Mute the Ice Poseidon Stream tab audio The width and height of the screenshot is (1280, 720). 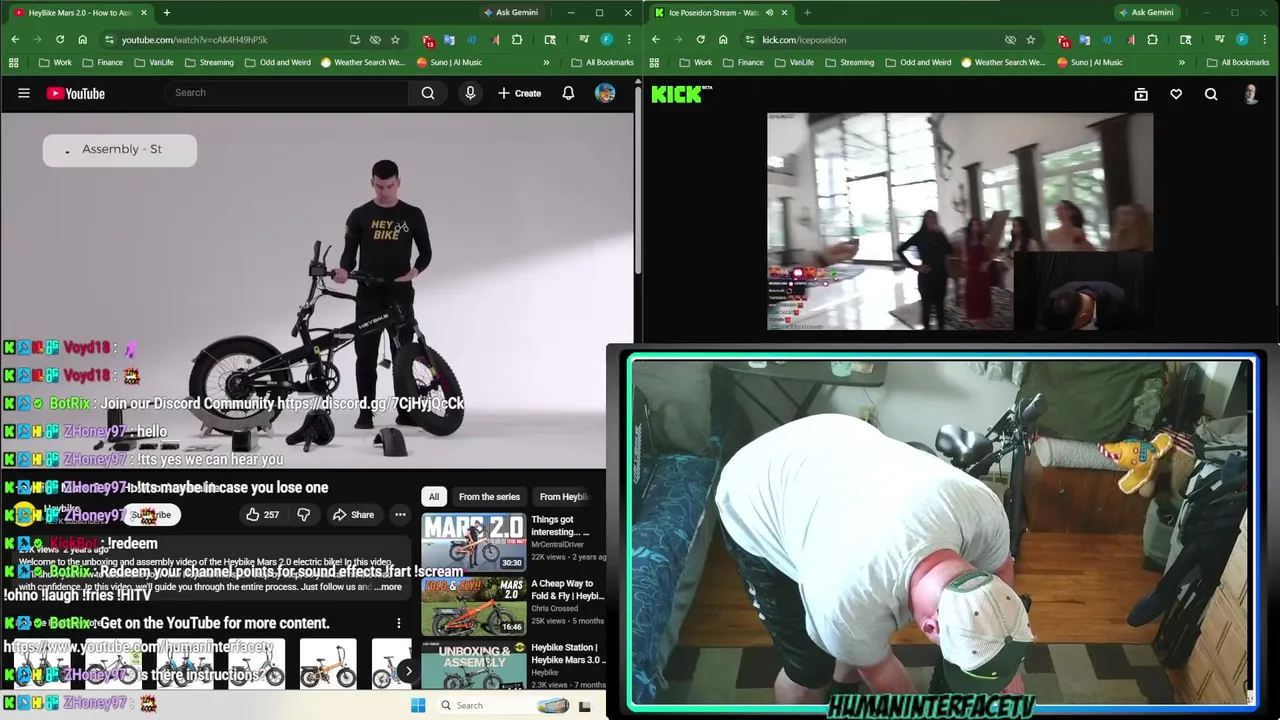(x=769, y=12)
